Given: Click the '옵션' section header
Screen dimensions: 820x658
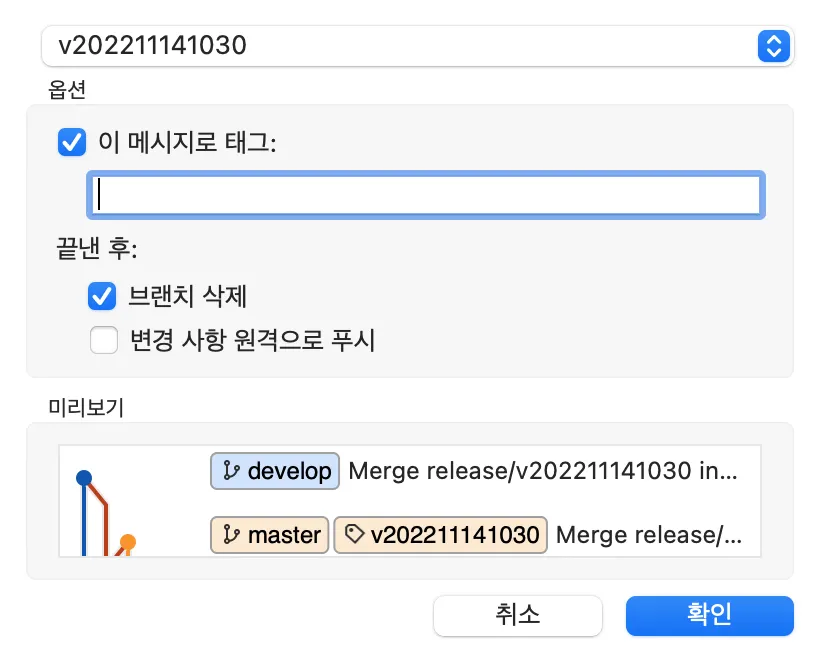Looking at the screenshot, I should [67, 90].
